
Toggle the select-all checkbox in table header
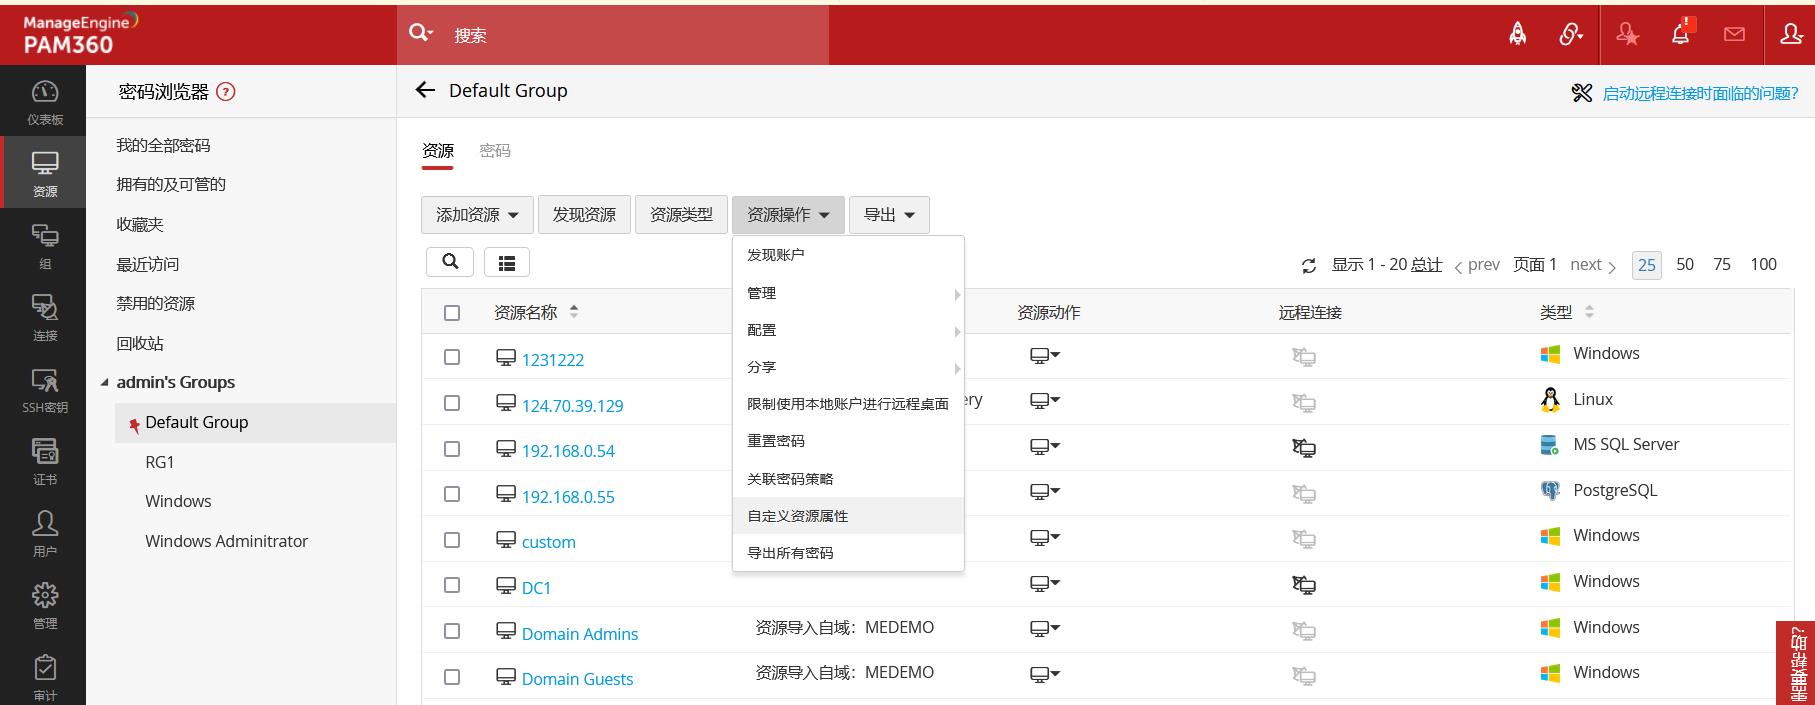[x=452, y=313]
